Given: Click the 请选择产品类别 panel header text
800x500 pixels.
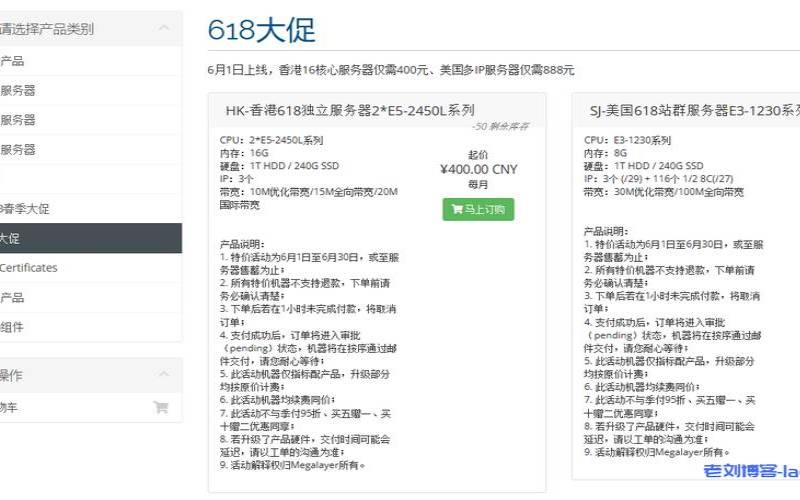Looking at the screenshot, I should tap(48, 29).
